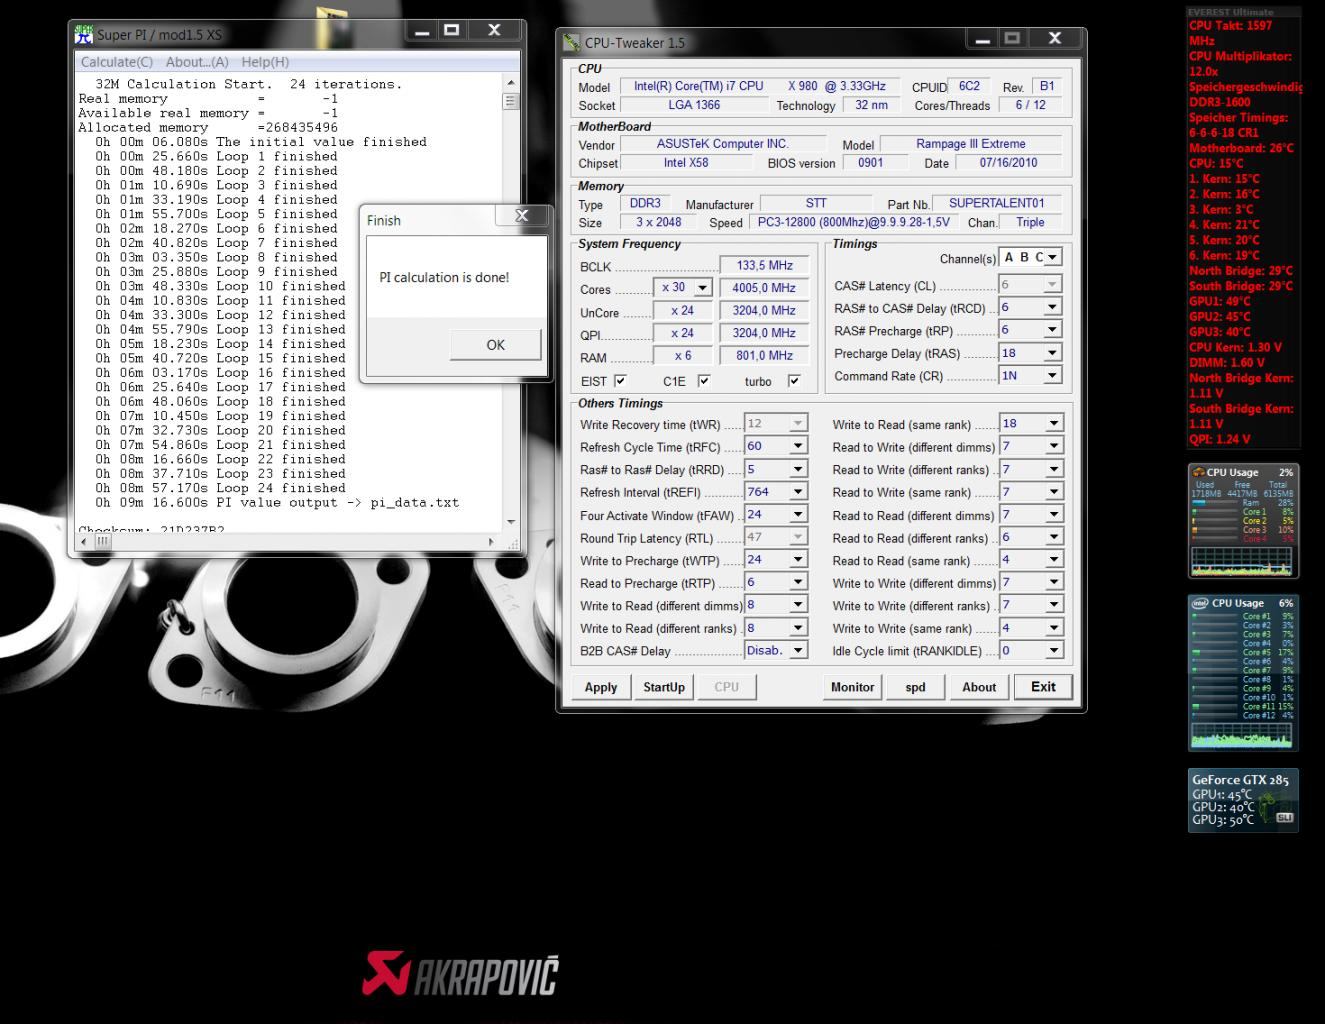The width and height of the screenshot is (1325, 1024).
Task: Maximize the Super PI window
Action: pos(451,30)
